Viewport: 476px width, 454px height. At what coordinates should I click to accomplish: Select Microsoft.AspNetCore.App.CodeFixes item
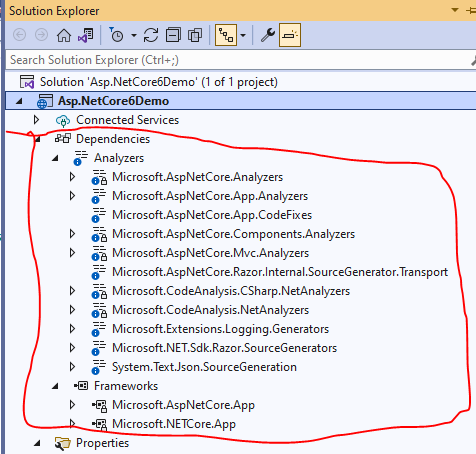(x=212, y=215)
